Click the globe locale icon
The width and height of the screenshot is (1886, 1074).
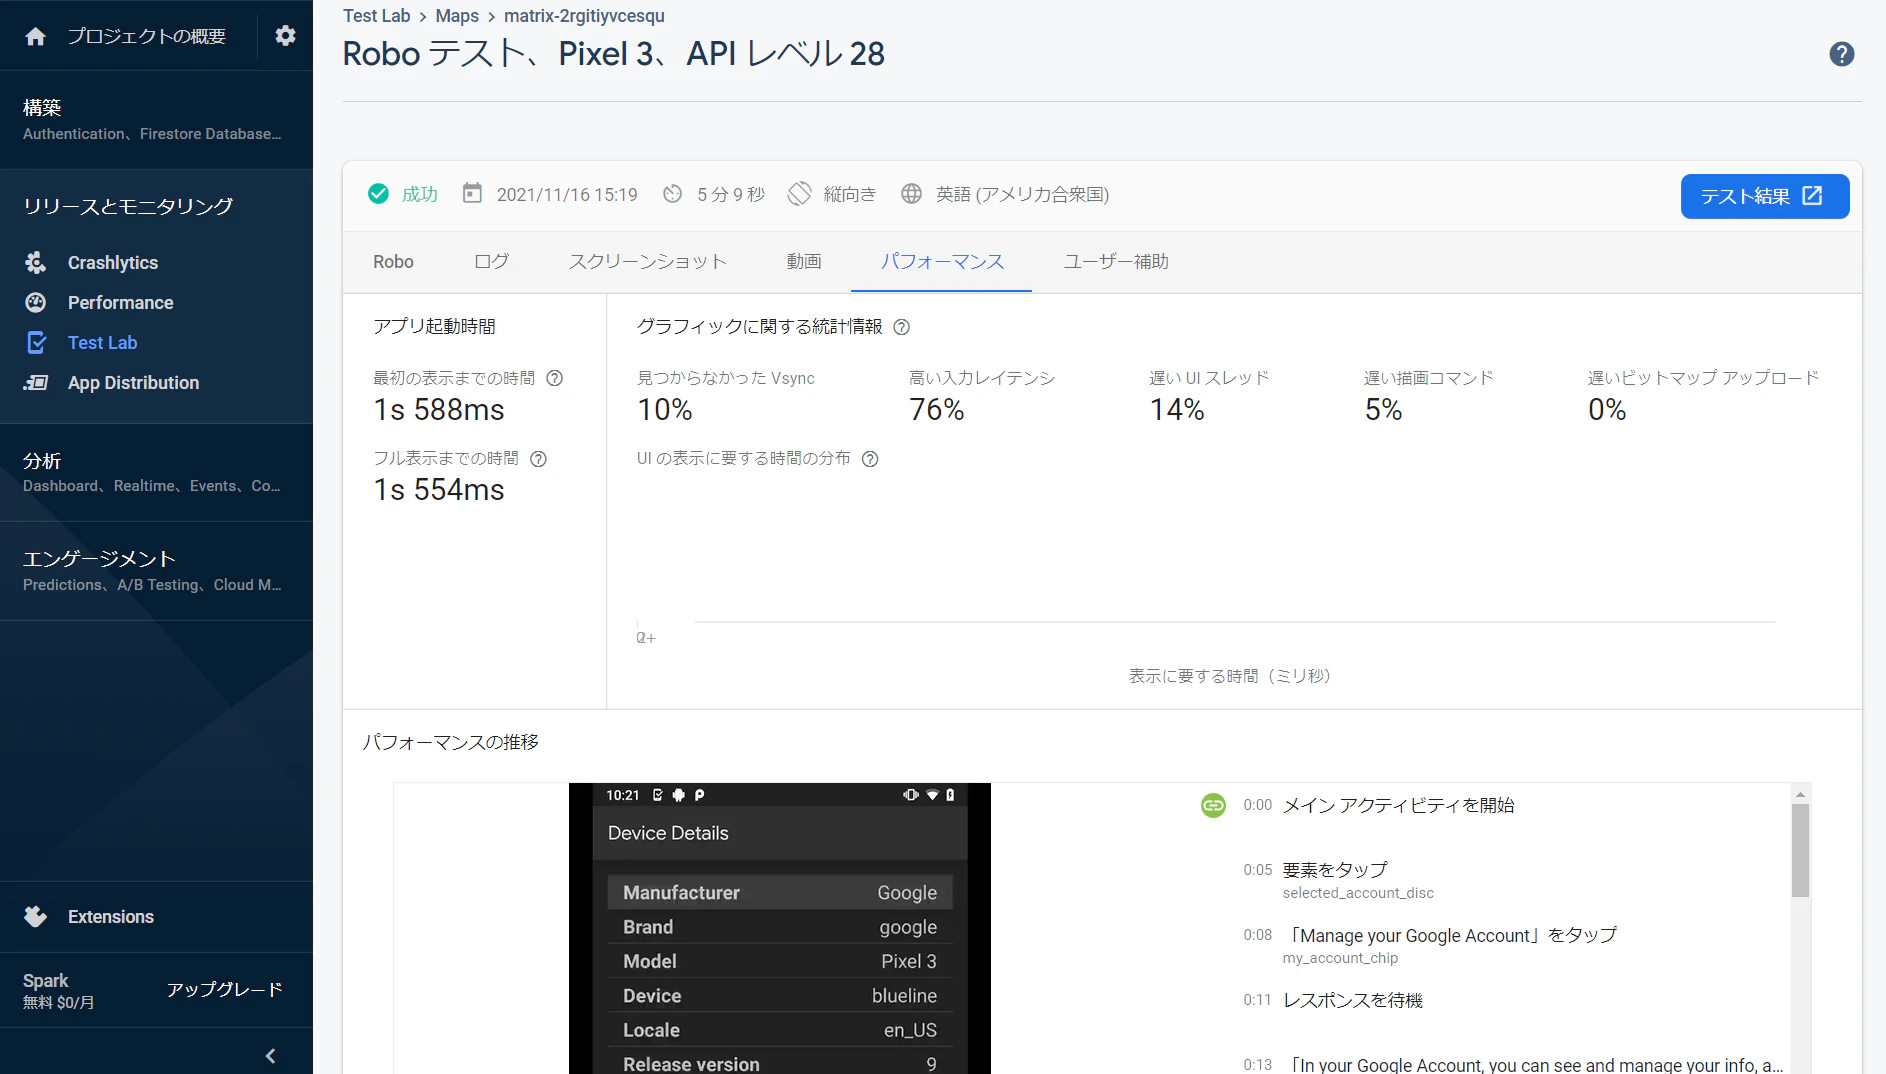tap(911, 194)
